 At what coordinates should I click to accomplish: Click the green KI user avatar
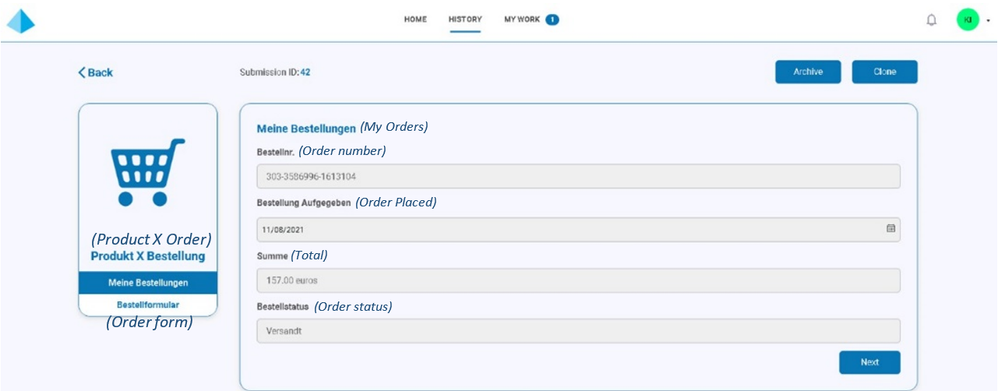tap(967, 20)
